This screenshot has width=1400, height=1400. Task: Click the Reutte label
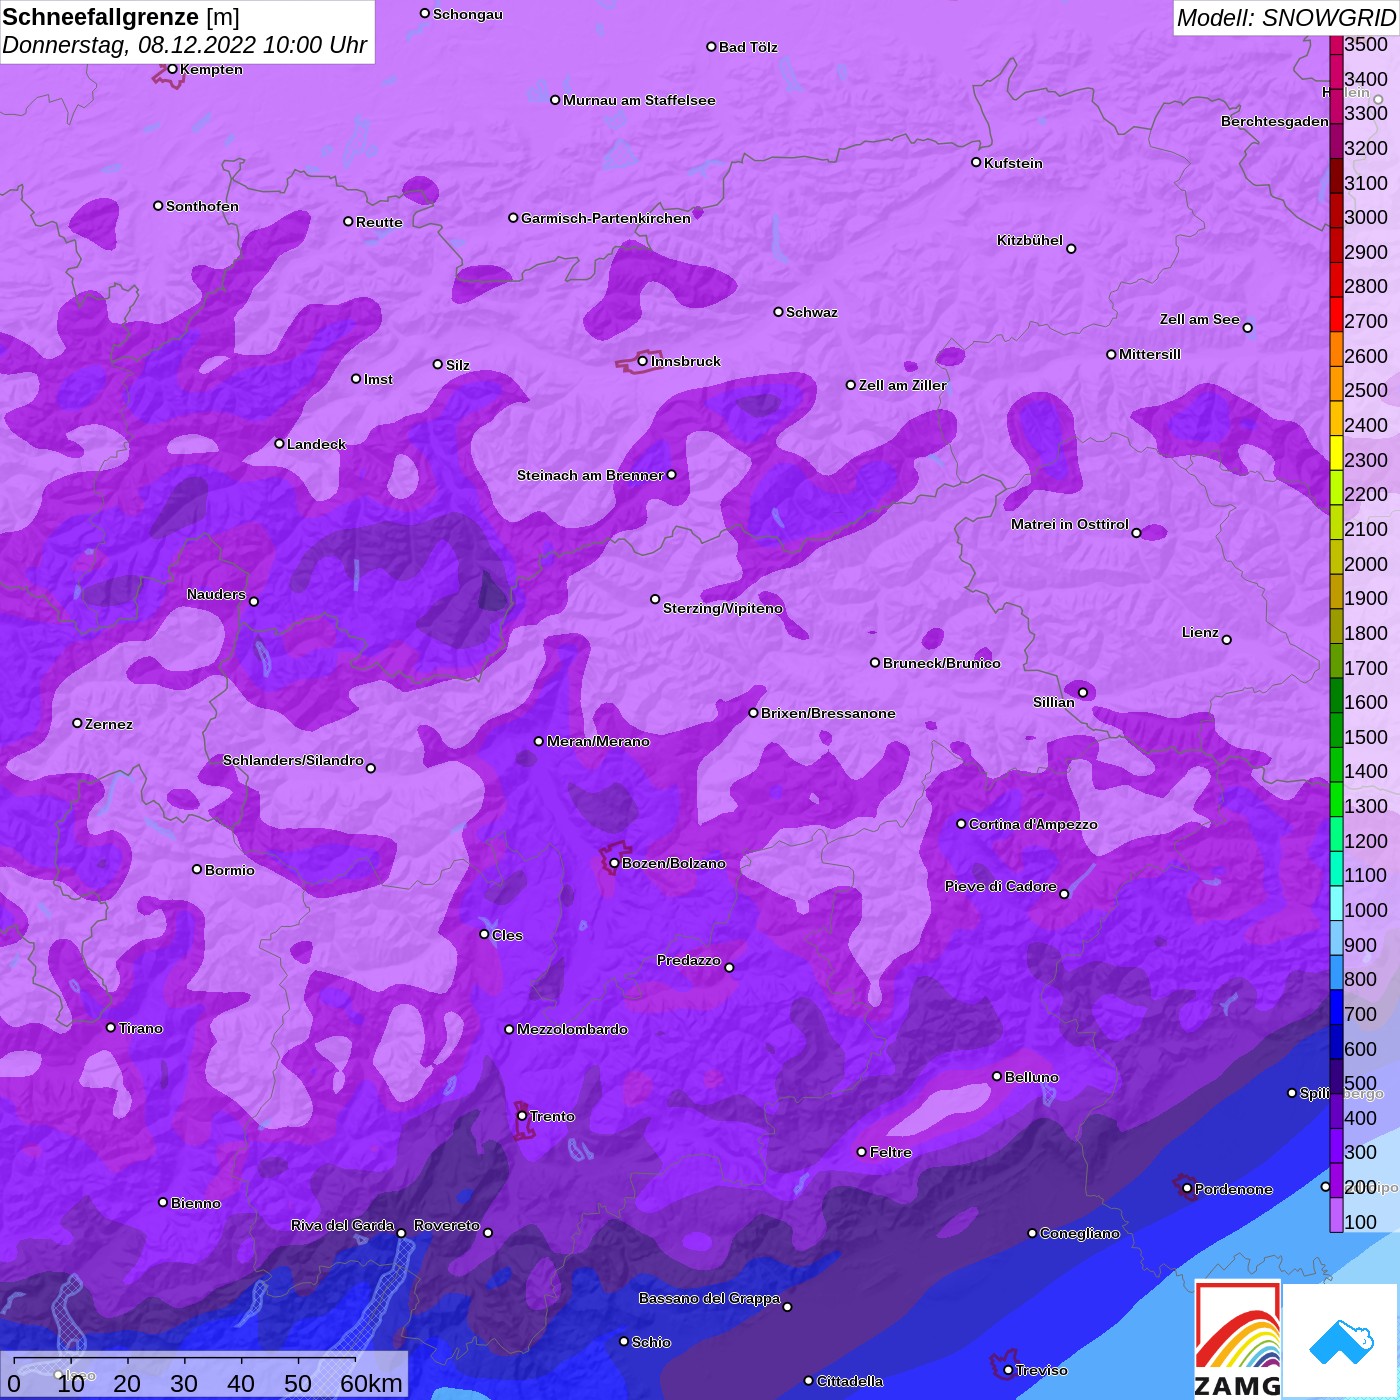[x=379, y=222]
